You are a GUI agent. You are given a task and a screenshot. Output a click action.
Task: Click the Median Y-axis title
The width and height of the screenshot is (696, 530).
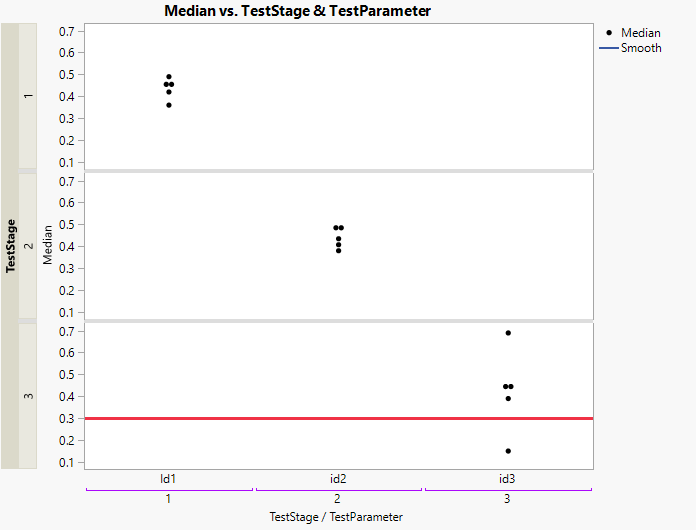coord(48,245)
